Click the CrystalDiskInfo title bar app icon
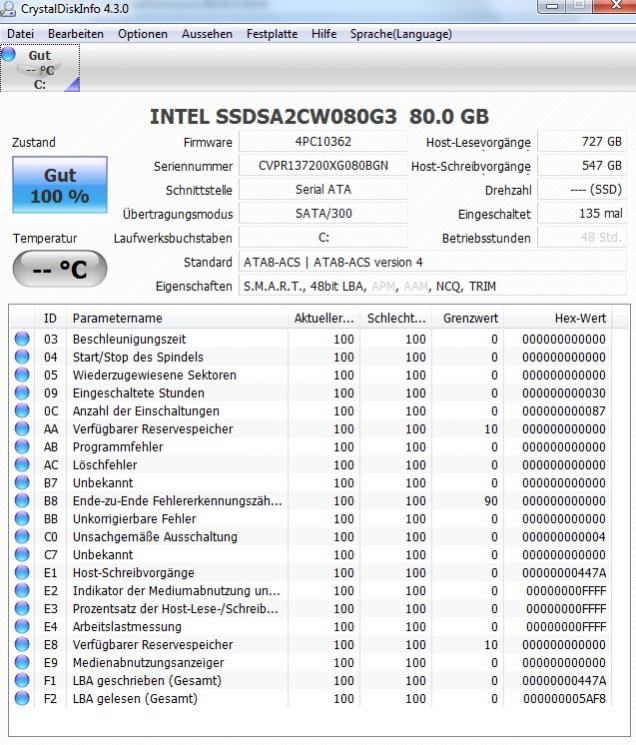This screenshot has width=636, height=745. pos(9,8)
